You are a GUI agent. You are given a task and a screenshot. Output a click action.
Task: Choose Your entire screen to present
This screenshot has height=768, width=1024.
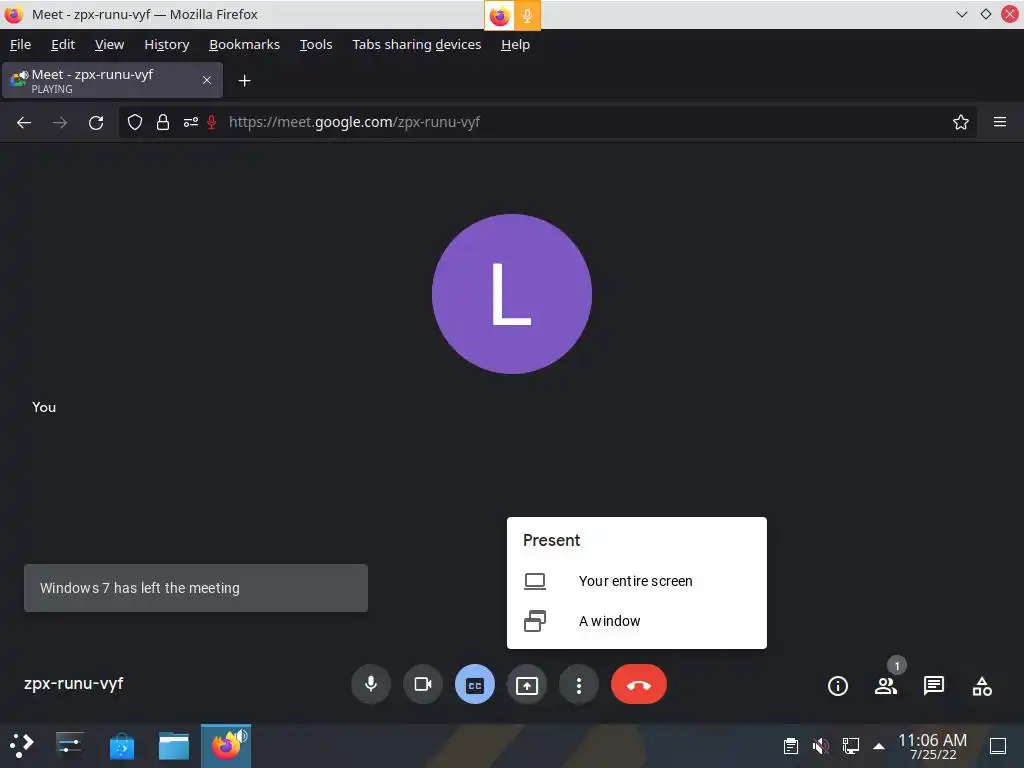point(637,581)
